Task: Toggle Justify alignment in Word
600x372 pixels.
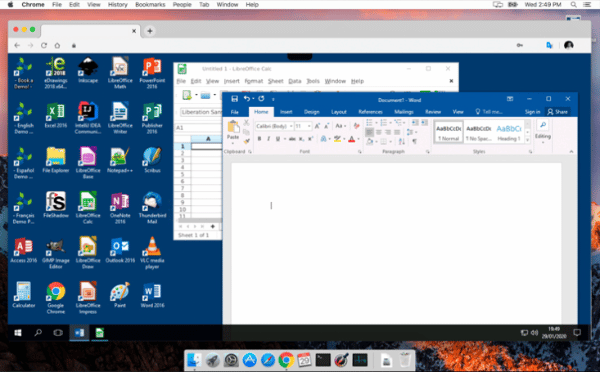Action: (x=397, y=132)
